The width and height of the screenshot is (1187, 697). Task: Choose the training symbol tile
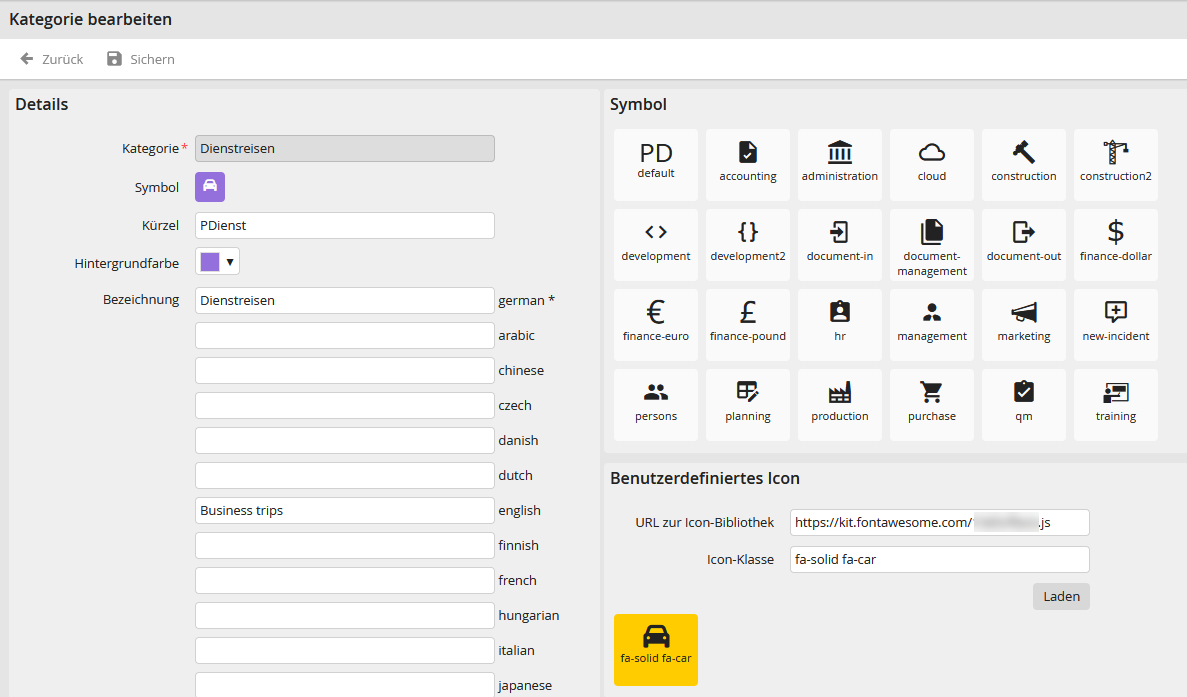1115,404
